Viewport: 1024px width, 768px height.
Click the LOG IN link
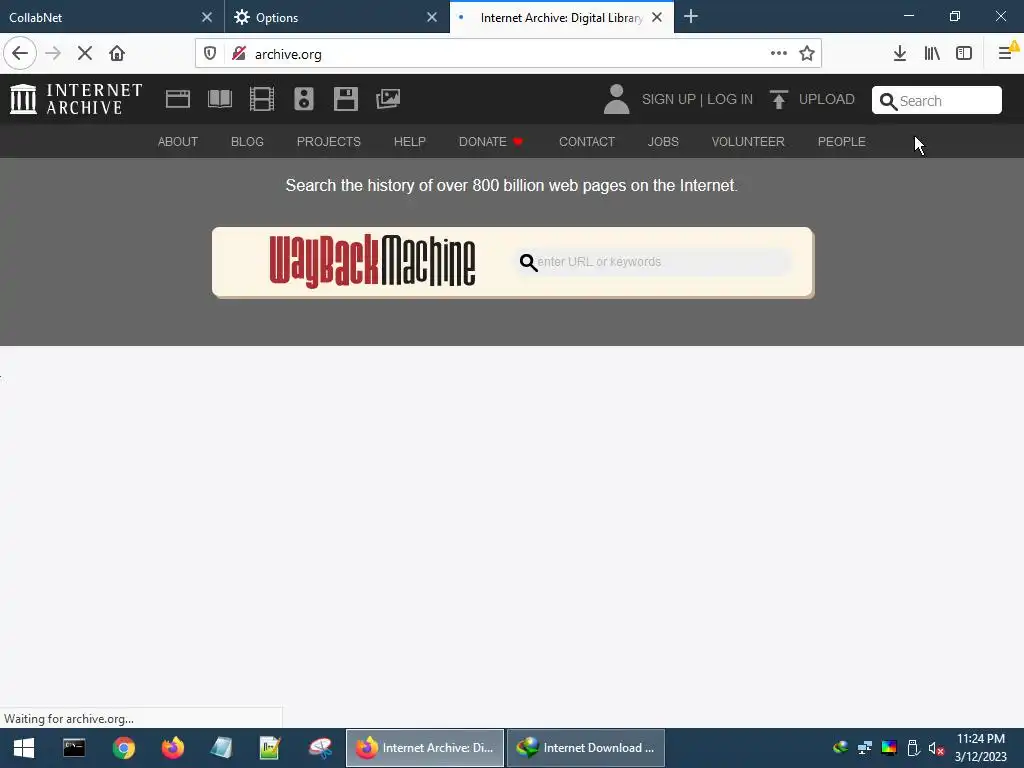click(730, 99)
